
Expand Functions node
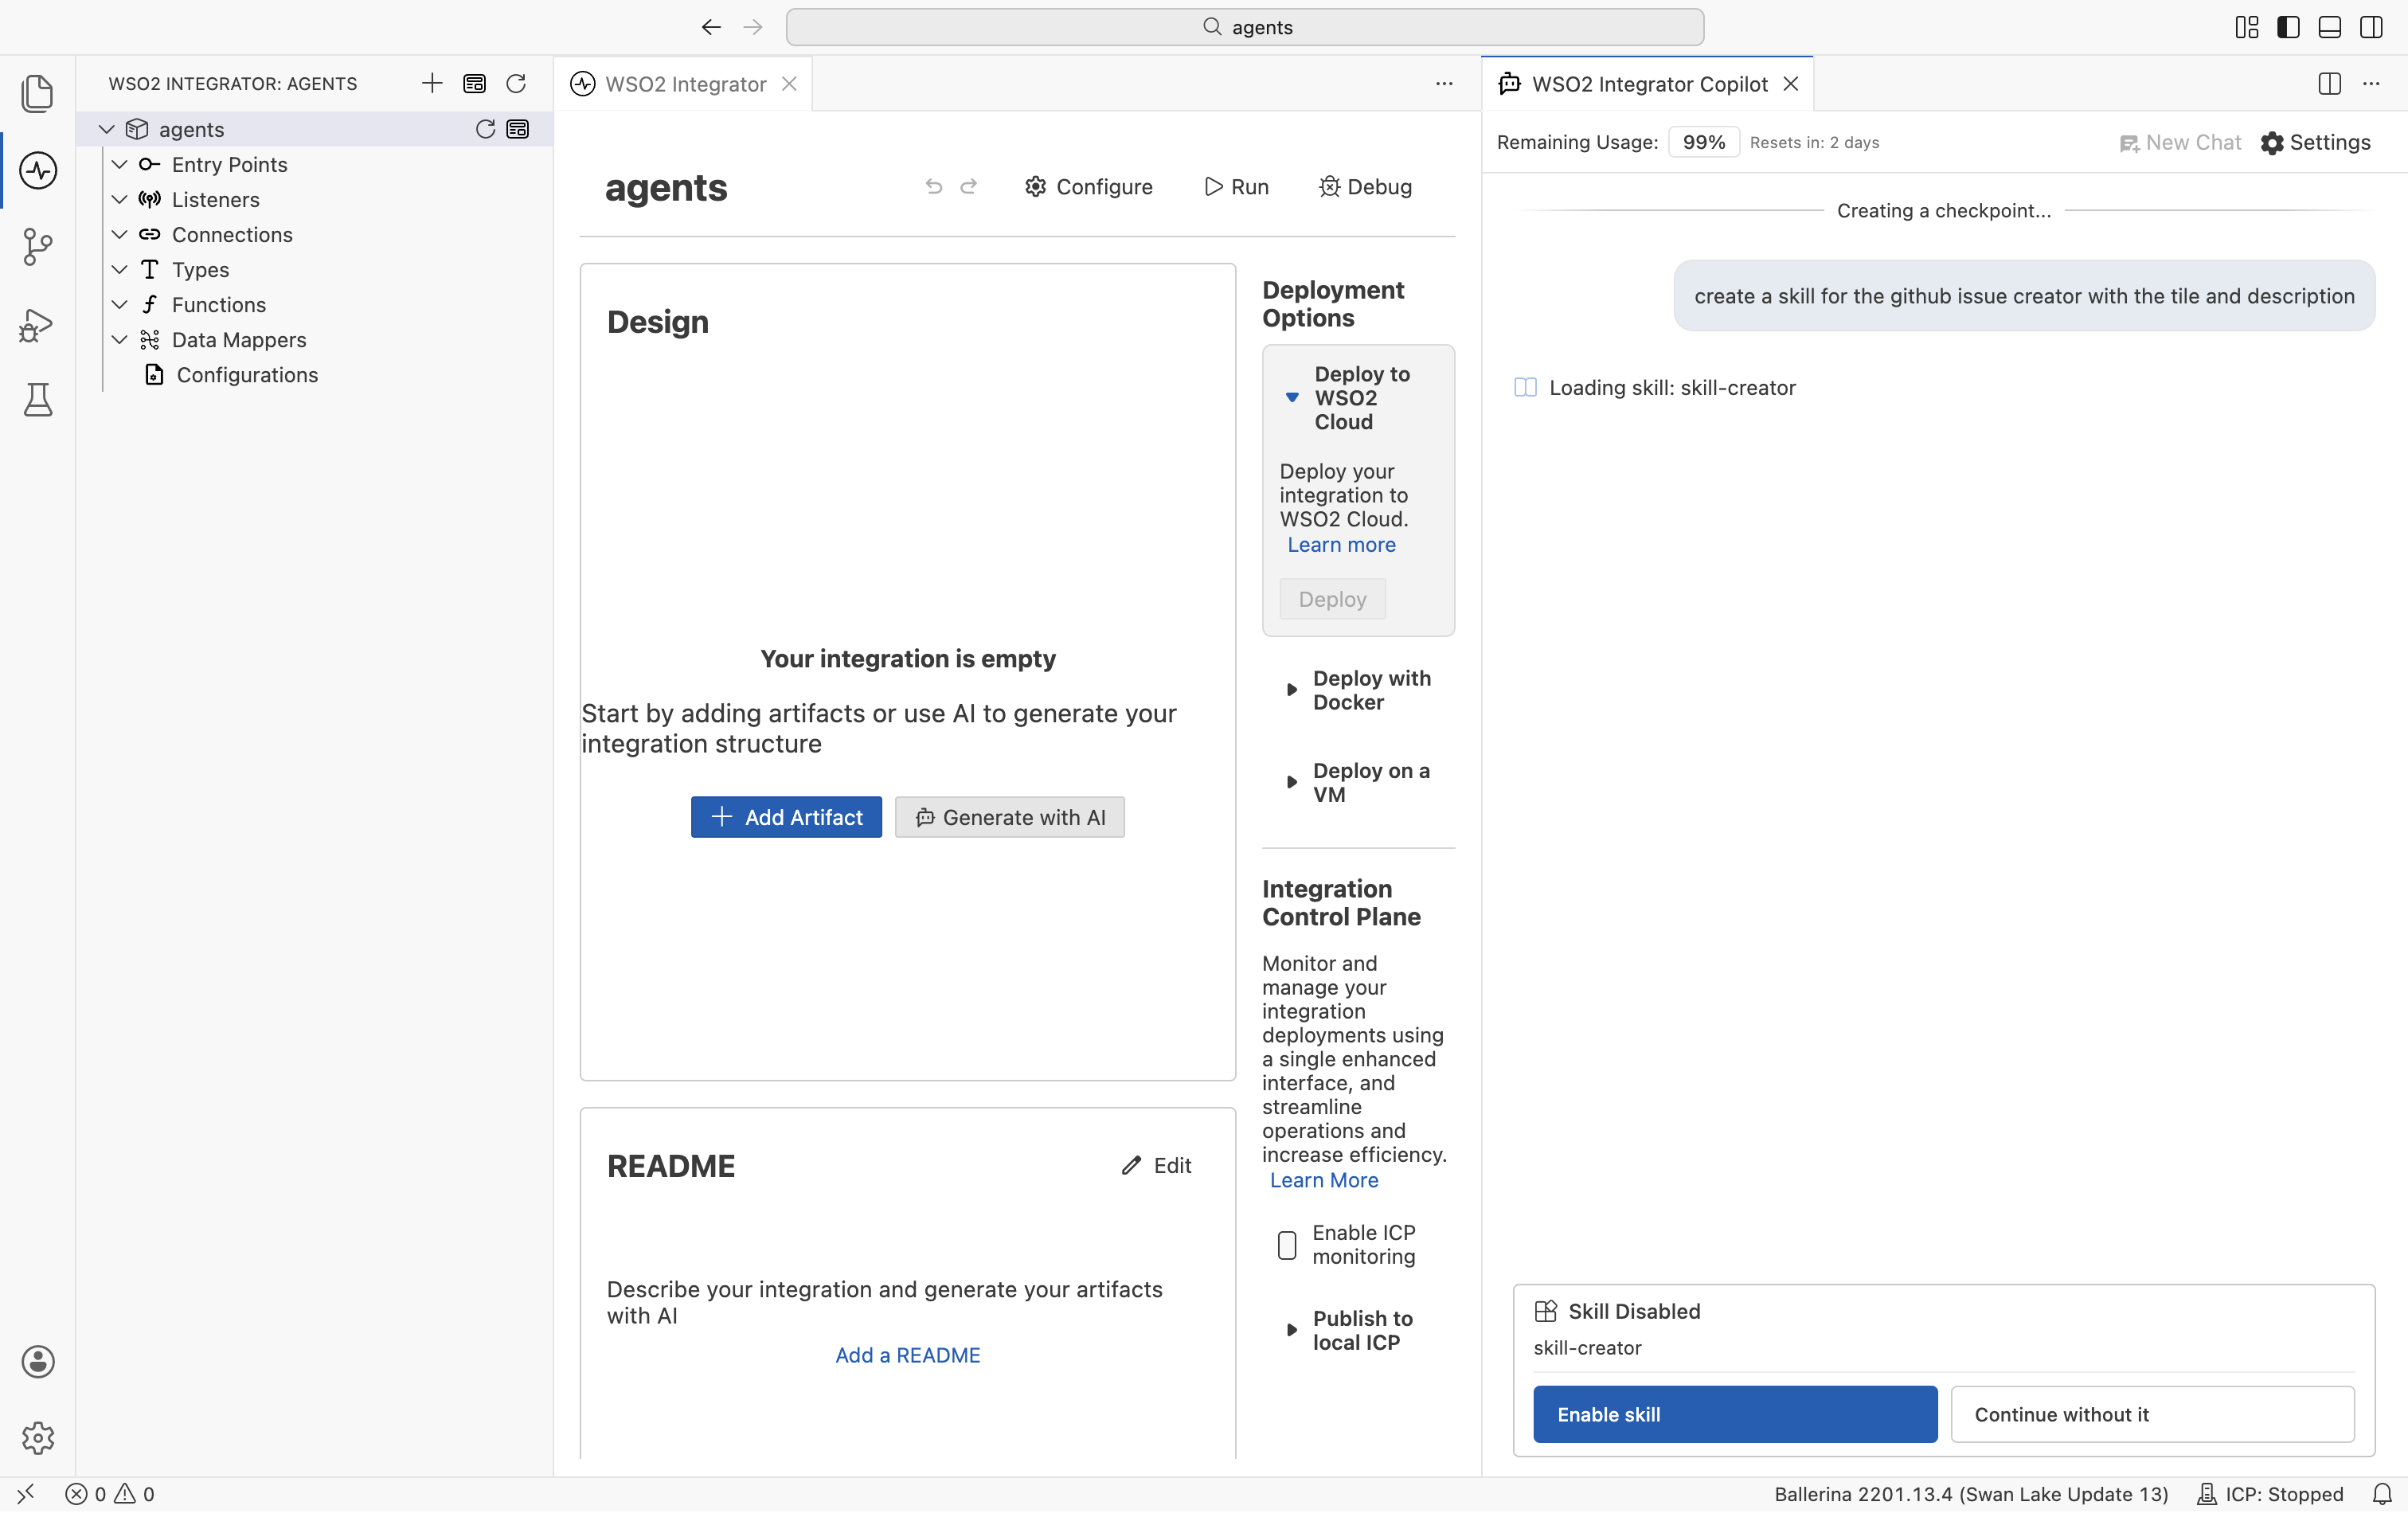pos(119,304)
